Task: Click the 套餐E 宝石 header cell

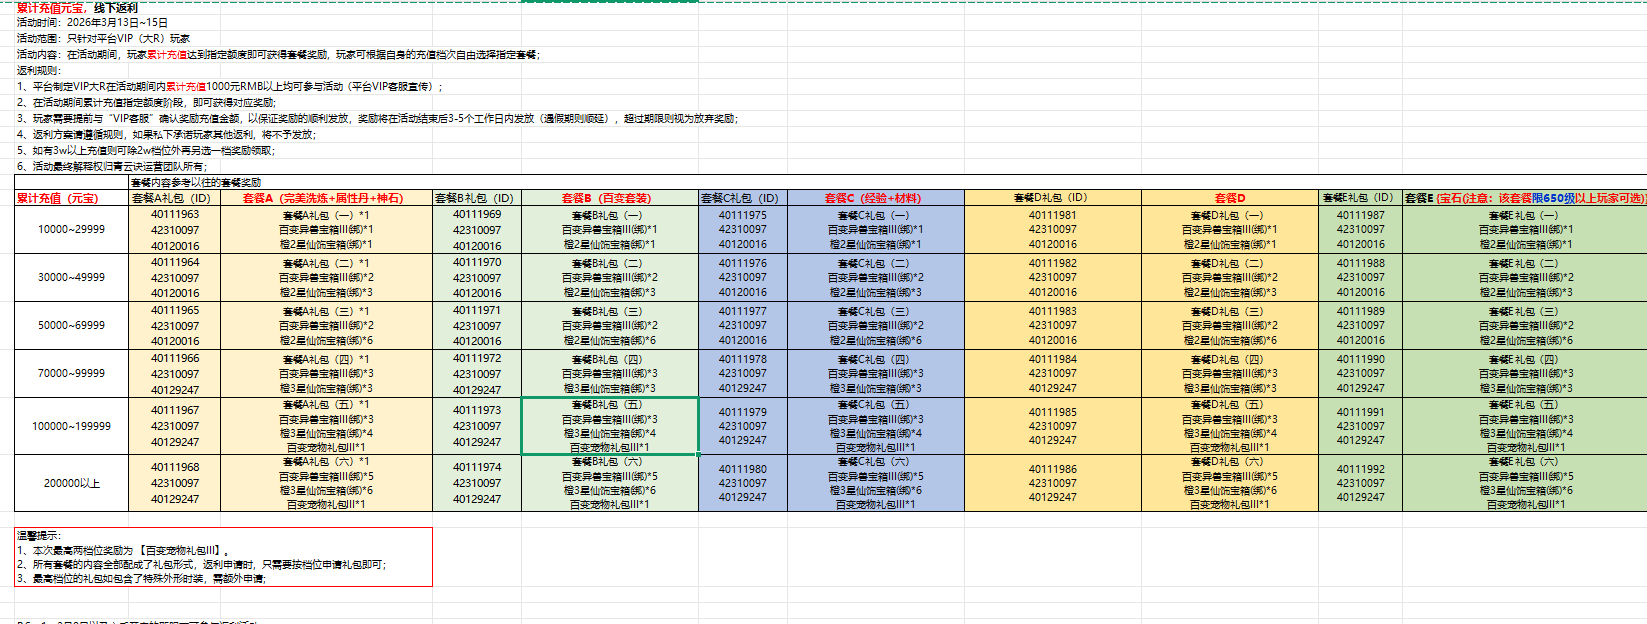Action: pyautogui.click(x=1524, y=198)
